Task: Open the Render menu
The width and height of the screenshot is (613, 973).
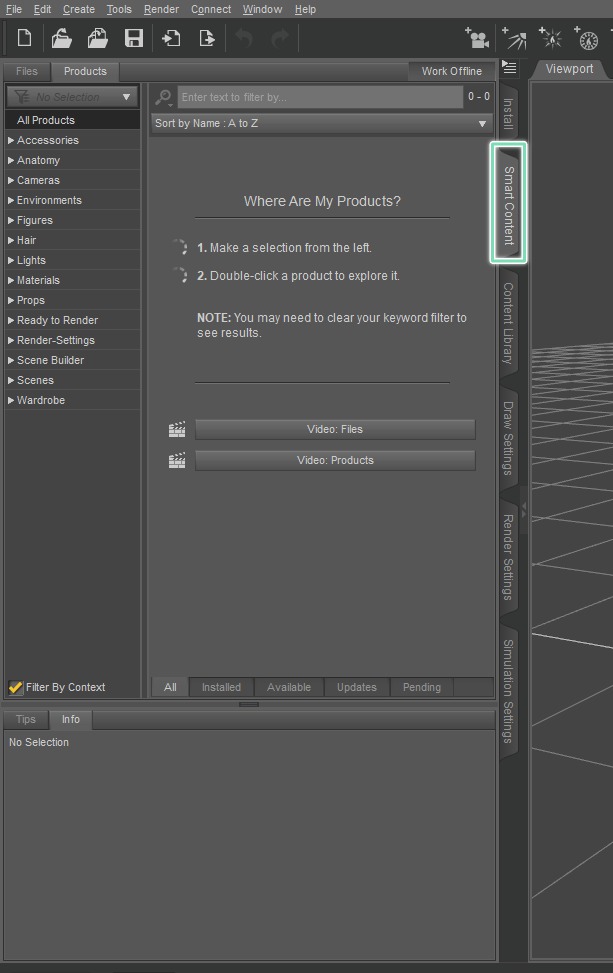Action: click(161, 9)
